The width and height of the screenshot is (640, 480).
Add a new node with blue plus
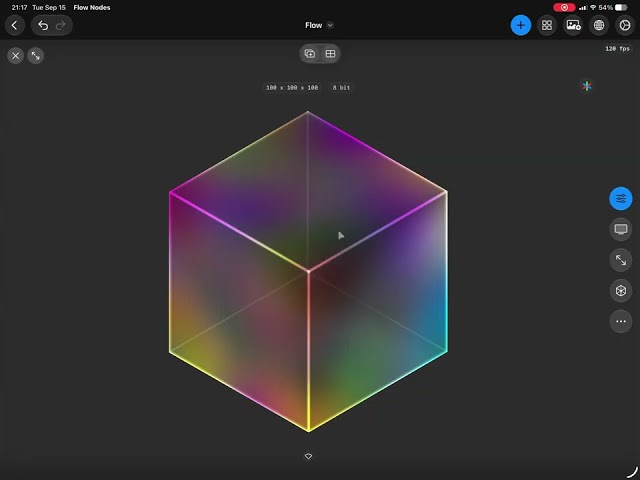(521, 25)
